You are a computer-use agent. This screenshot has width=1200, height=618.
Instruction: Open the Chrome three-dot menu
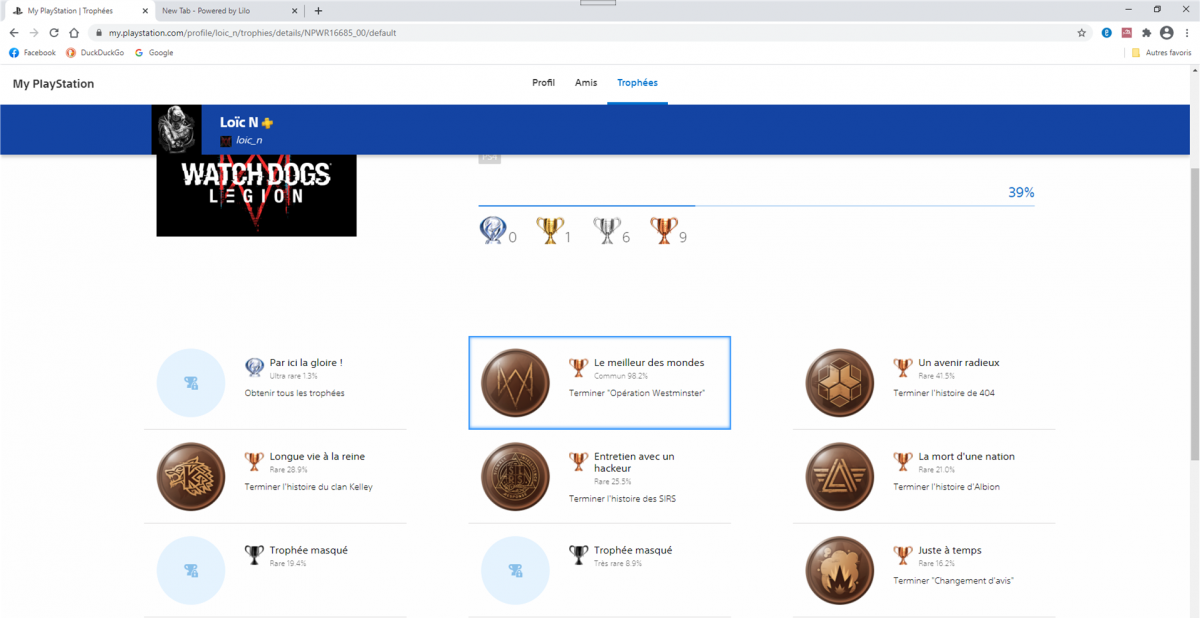[x=1187, y=32]
